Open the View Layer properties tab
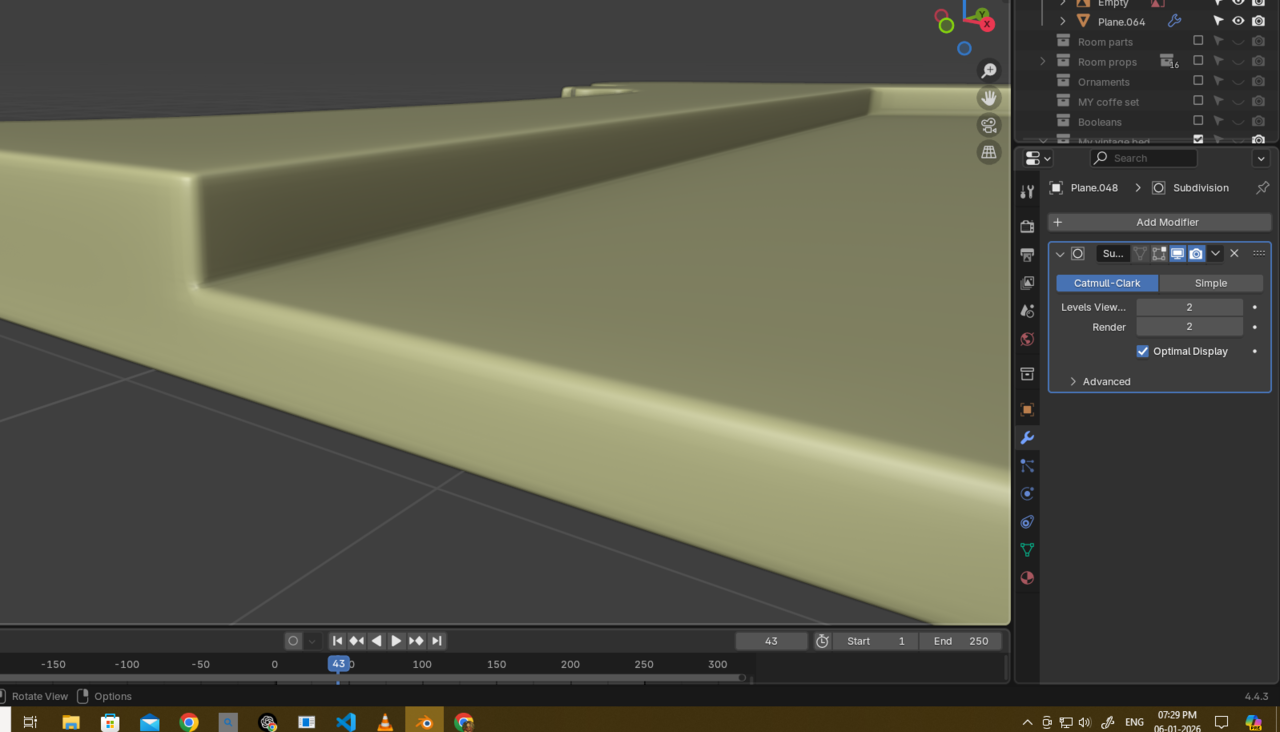1280x732 pixels. pyautogui.click(x=1027, y=283)
